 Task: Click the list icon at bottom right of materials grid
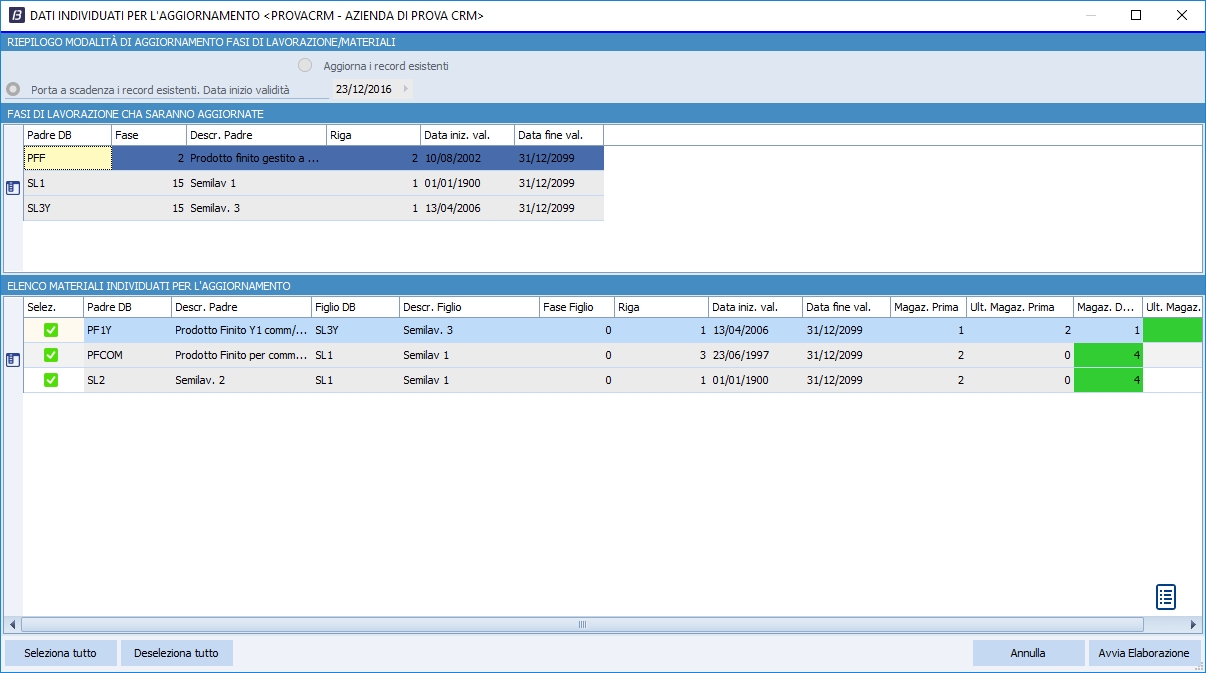coord(1165,597)
